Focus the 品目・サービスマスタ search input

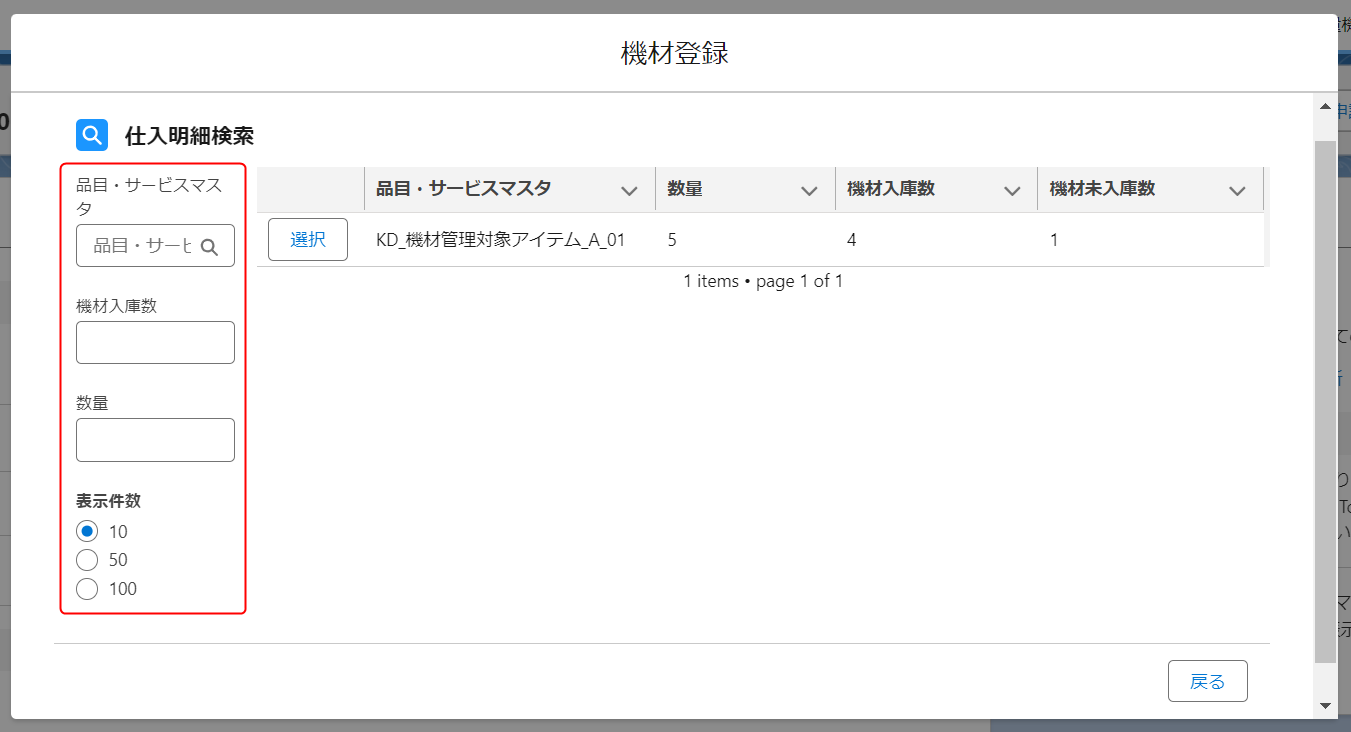[142, 246]
